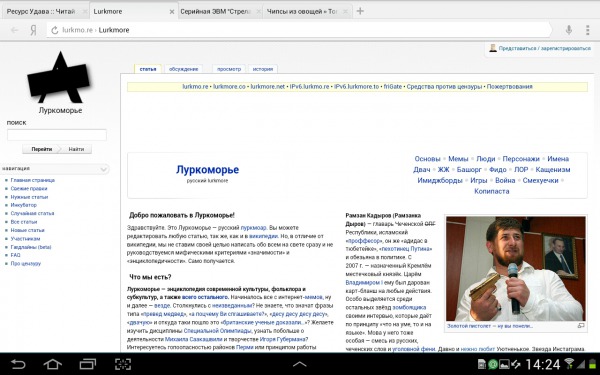Open the Двач category link
The height and width of the screenshot is (375, 600).
tap(422, 170)
